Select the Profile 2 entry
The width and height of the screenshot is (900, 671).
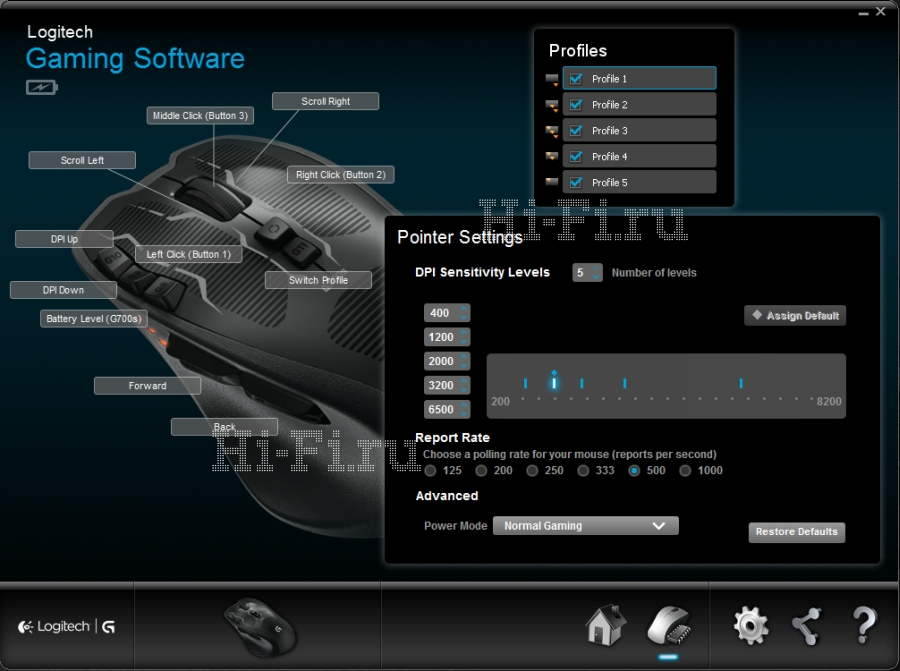coord(640,105)
